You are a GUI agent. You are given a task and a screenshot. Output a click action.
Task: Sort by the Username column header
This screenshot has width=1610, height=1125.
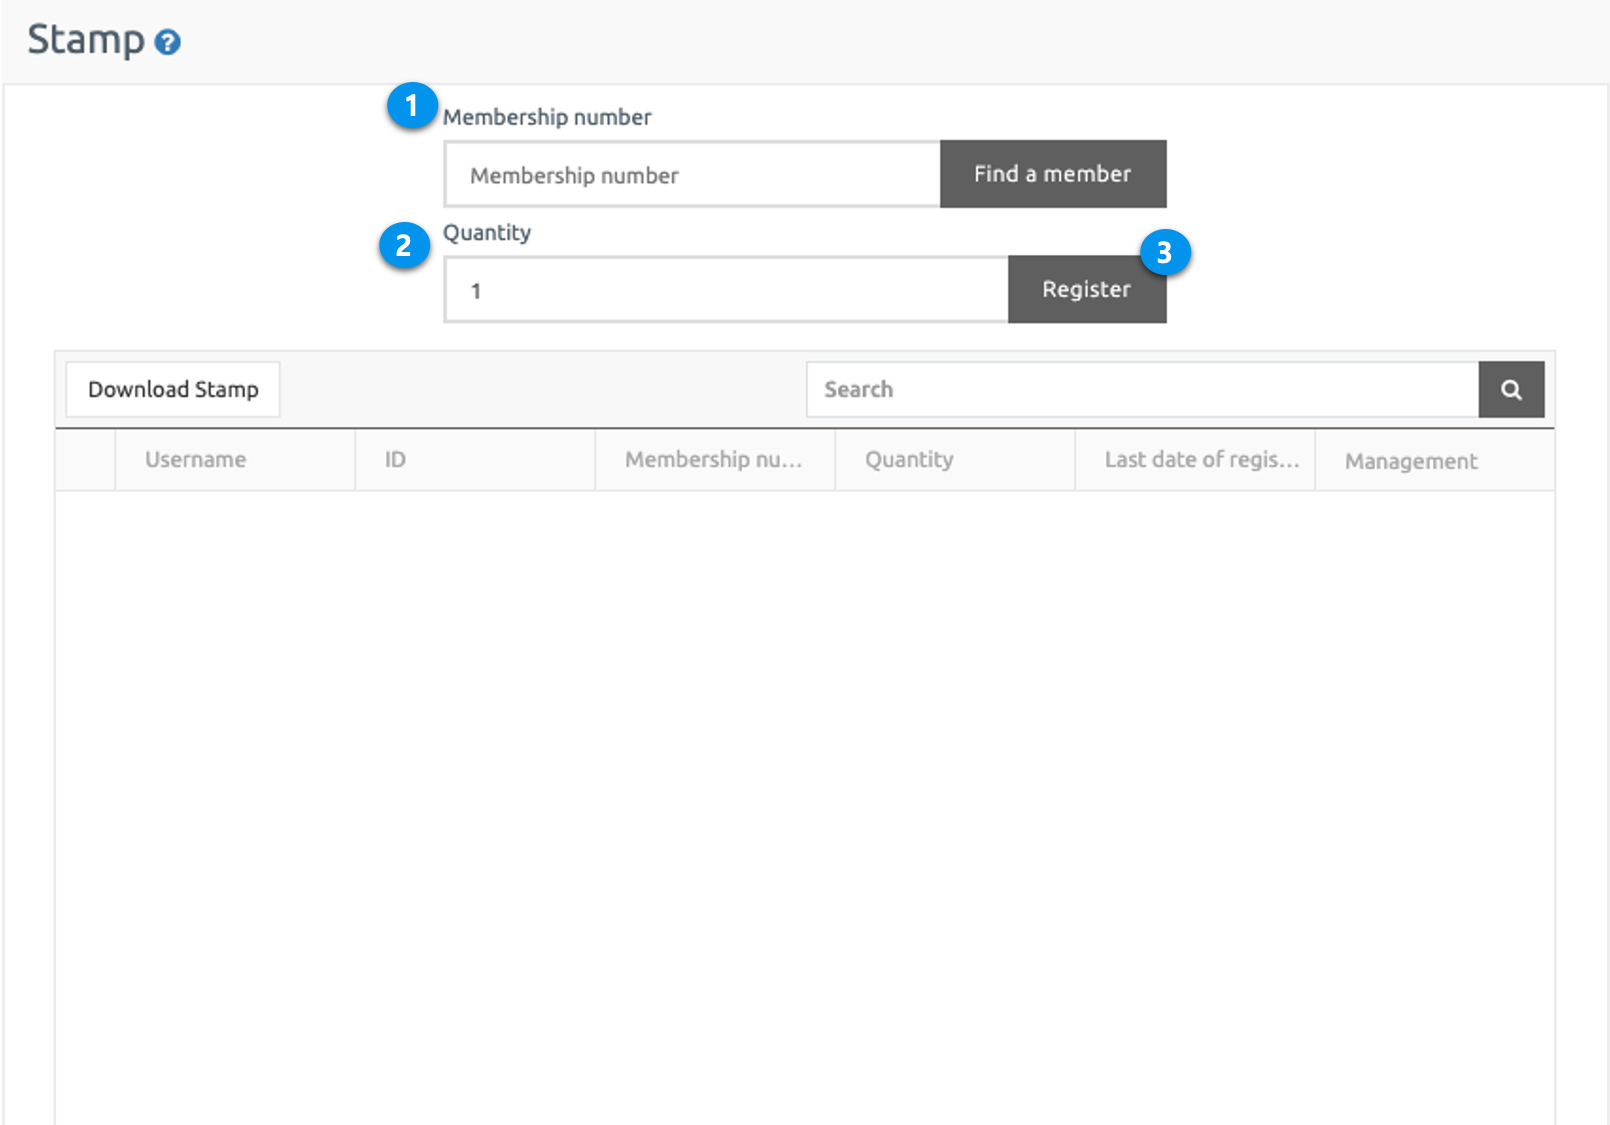point(196,460)
